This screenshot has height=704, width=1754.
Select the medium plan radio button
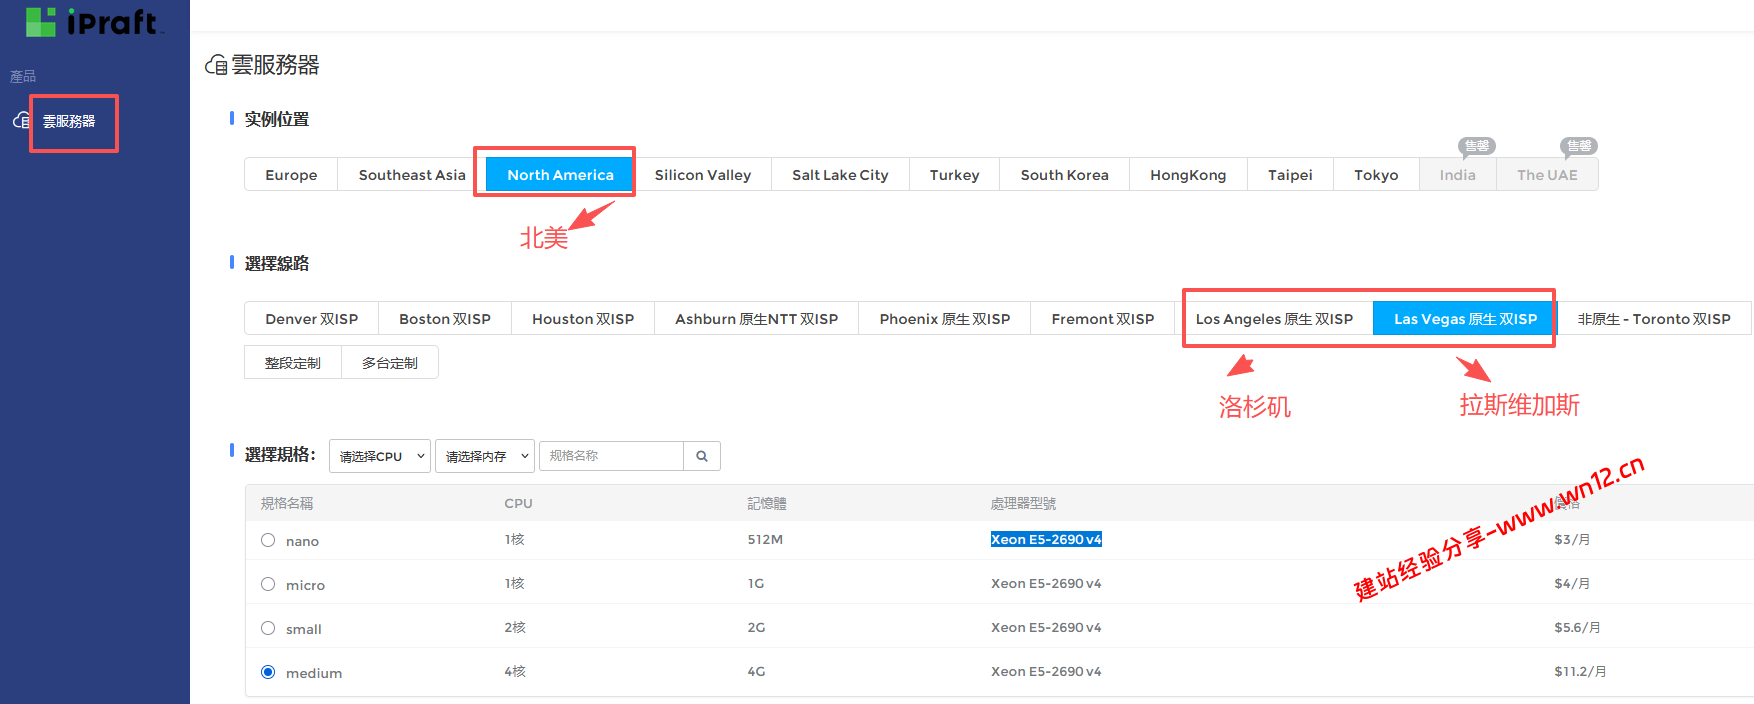coord(268,672)
